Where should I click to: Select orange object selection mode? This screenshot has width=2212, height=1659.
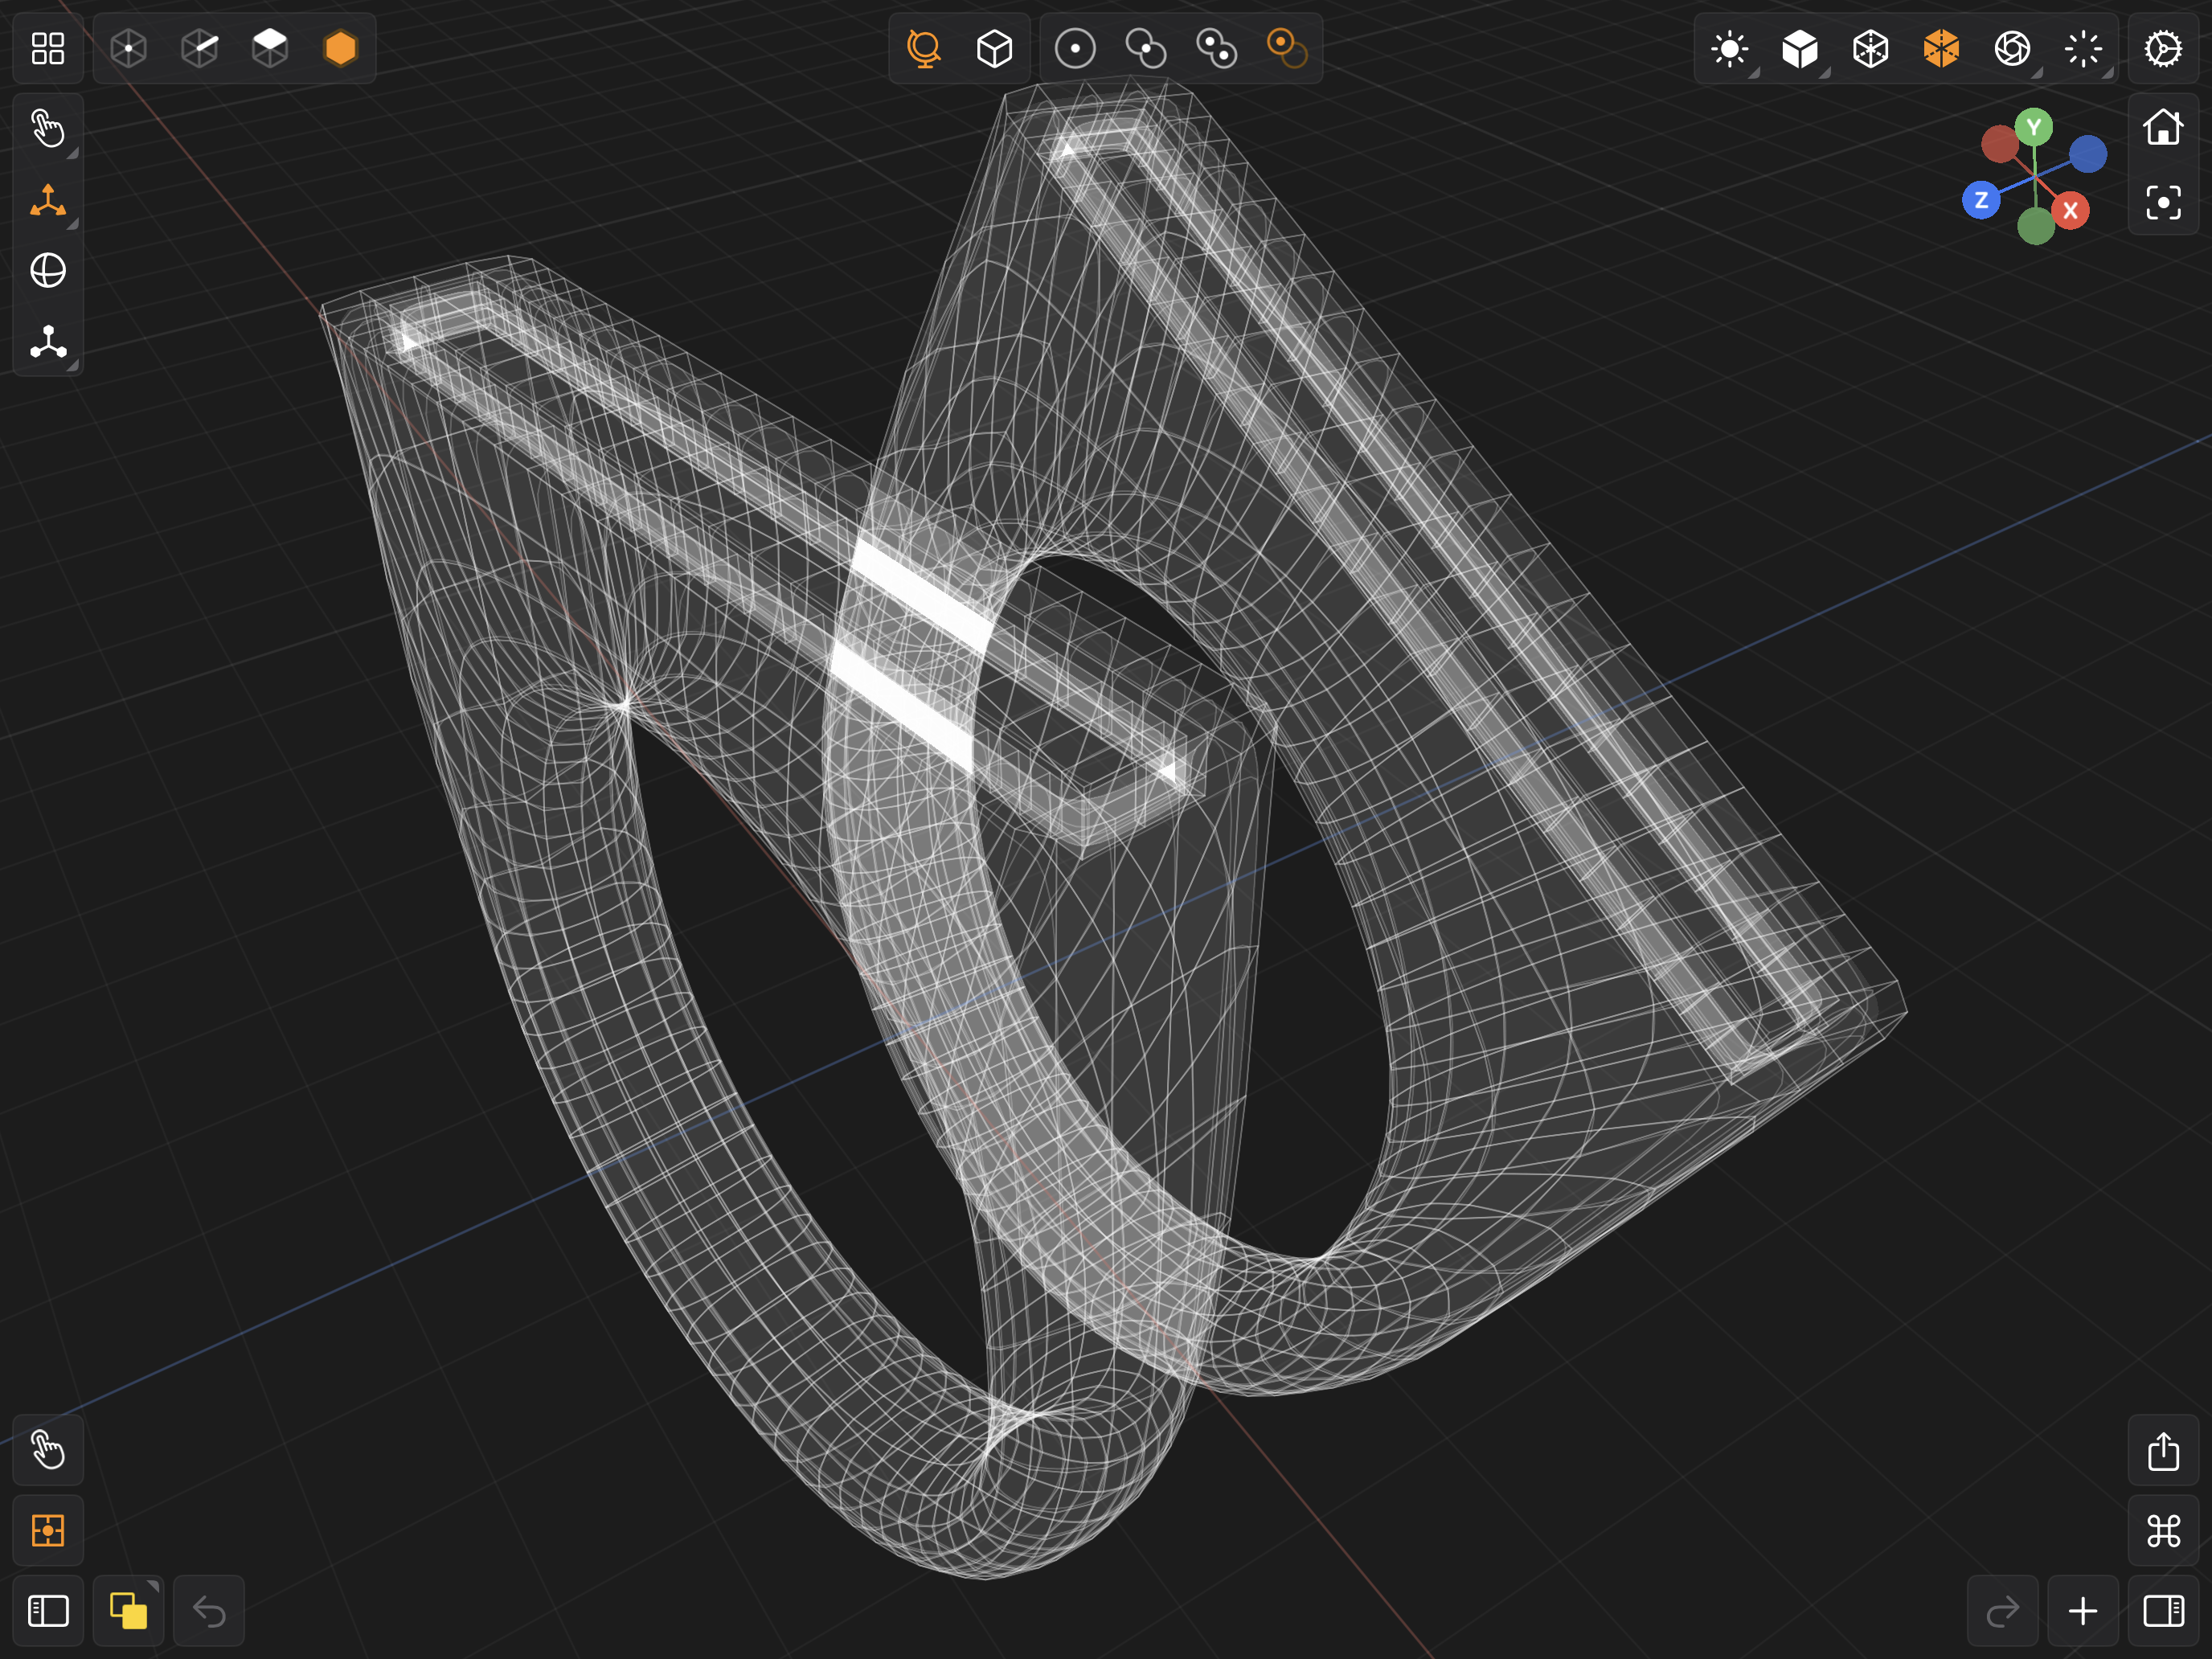[x=341, y=48]
